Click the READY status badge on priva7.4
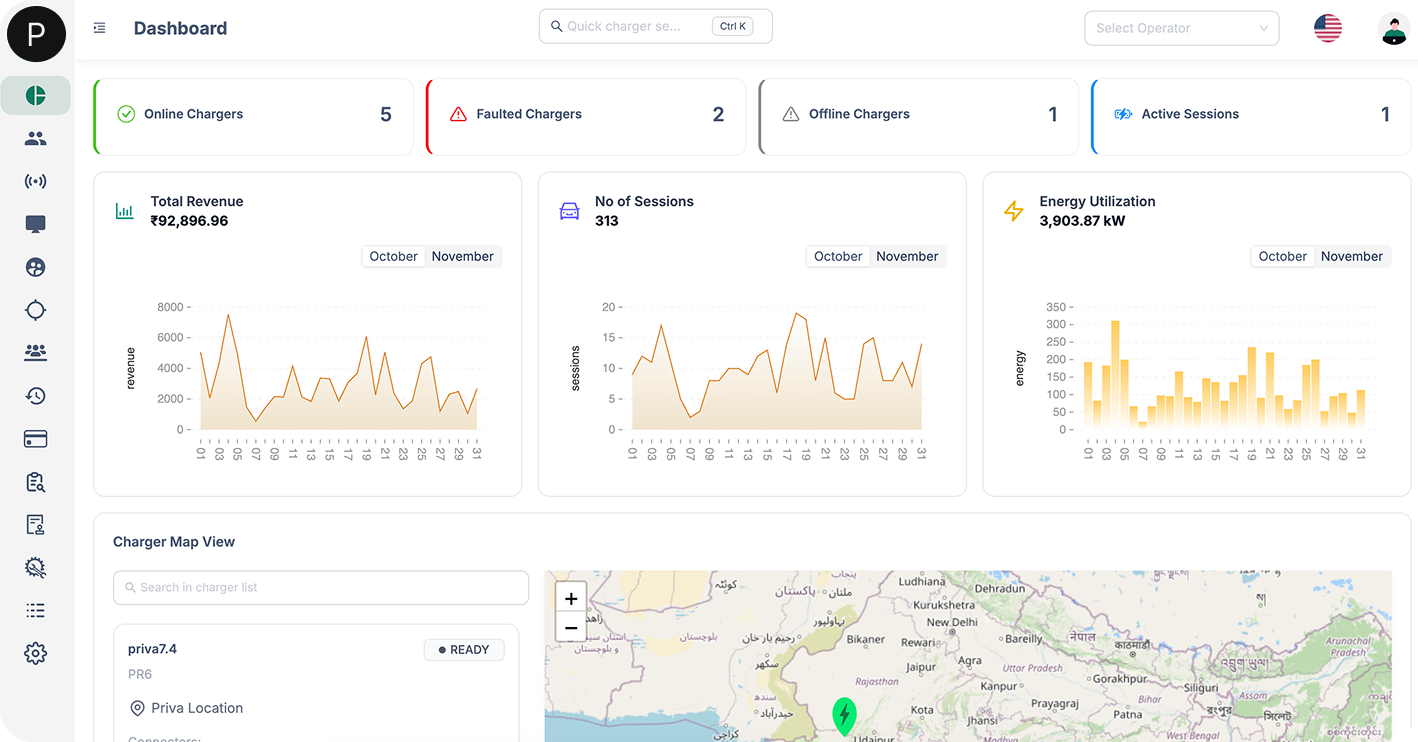 tap(464, 649)
